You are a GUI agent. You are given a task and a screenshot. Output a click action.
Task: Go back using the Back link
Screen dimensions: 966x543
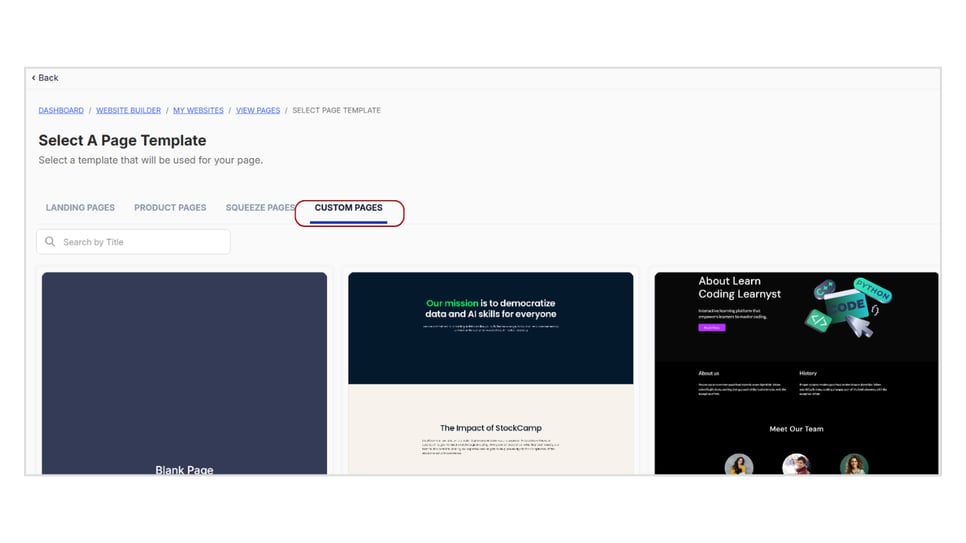[x=45, y=78]
